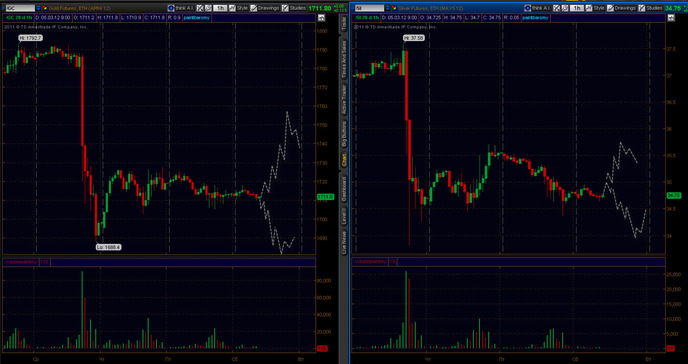This screenshot has width=688, height=364.
Task: Click the green 1711.80 price marker on gold axis
Action: (x=325, y=197)
